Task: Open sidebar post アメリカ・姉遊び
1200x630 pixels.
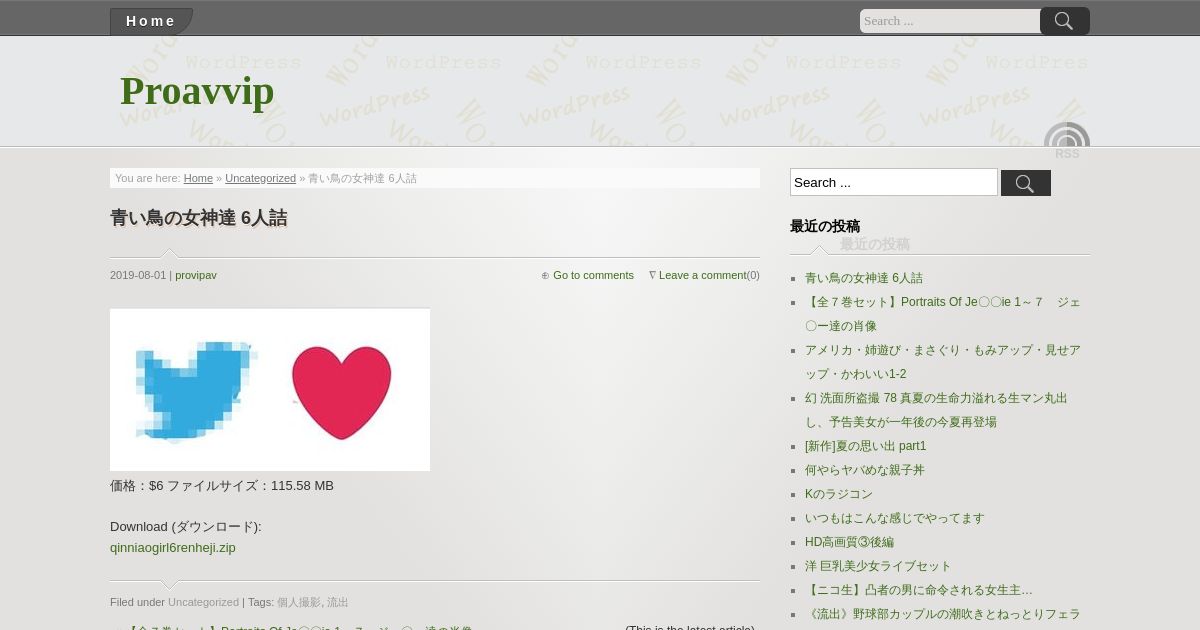Action: (x=942, y=362)
